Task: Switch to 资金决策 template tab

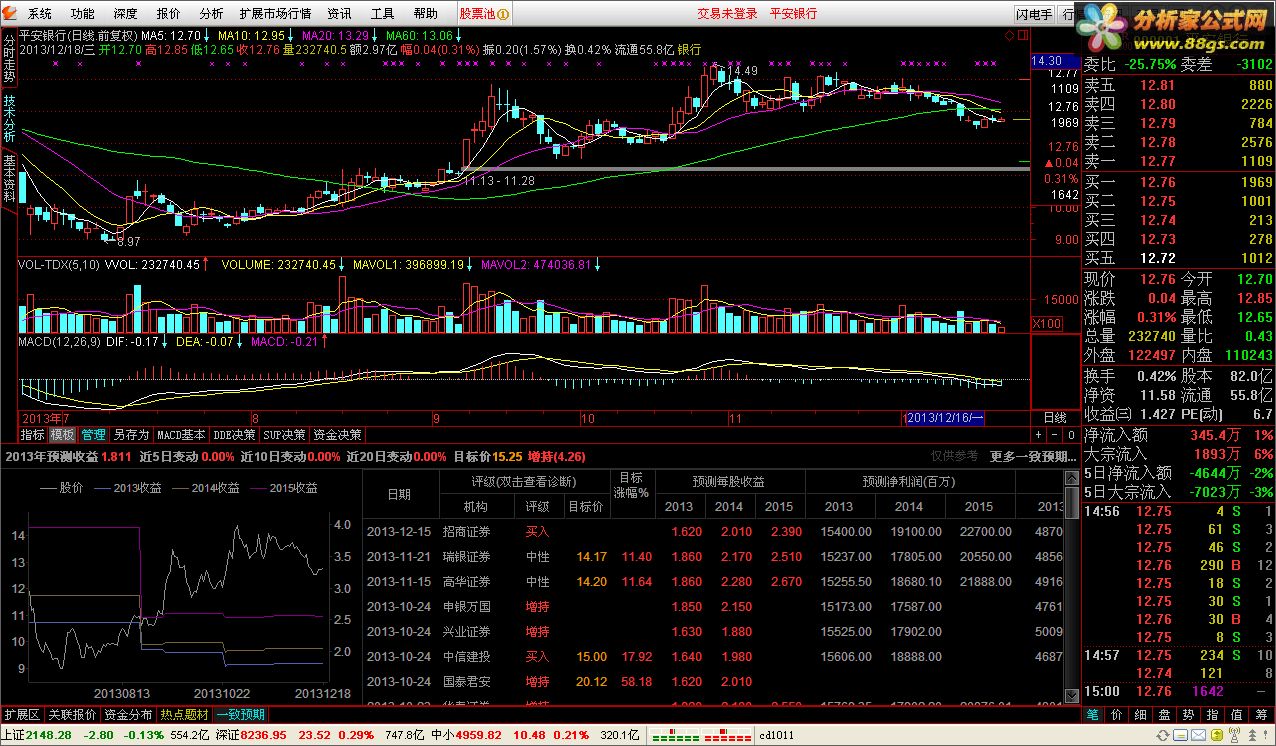Action: 337,435
